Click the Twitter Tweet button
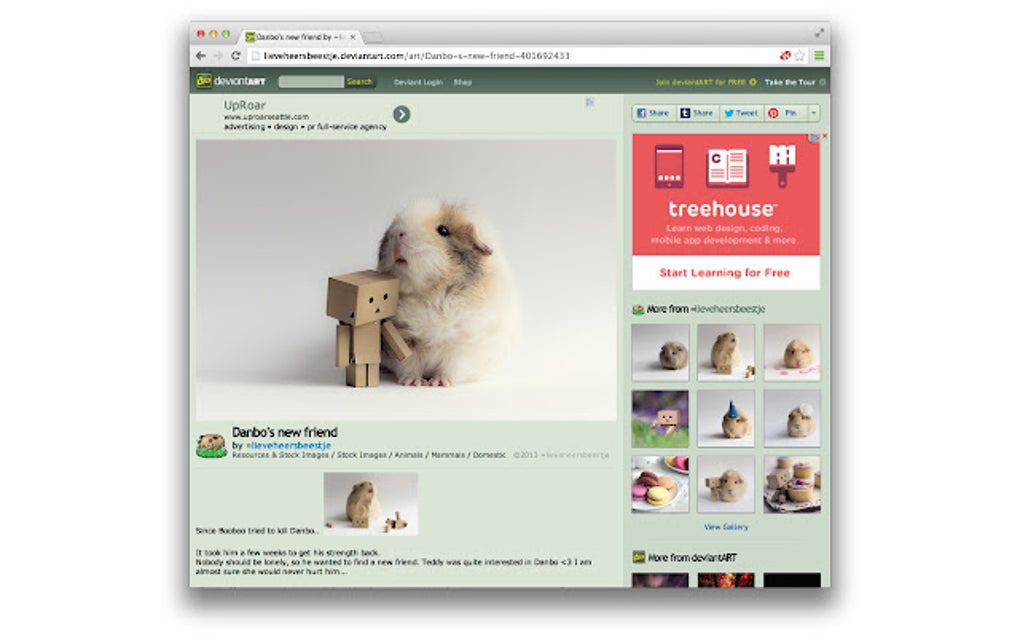The height and width of the screenshot is (638, 1020). pos(741,113)
